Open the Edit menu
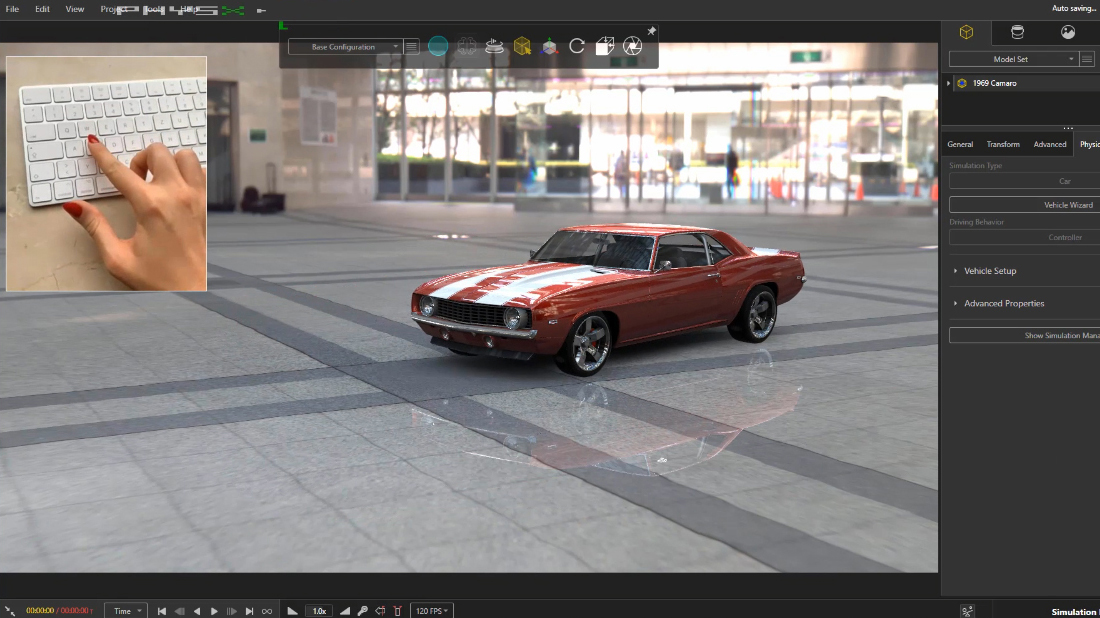This screenshot has height=618, width=1100. point(42,9)
